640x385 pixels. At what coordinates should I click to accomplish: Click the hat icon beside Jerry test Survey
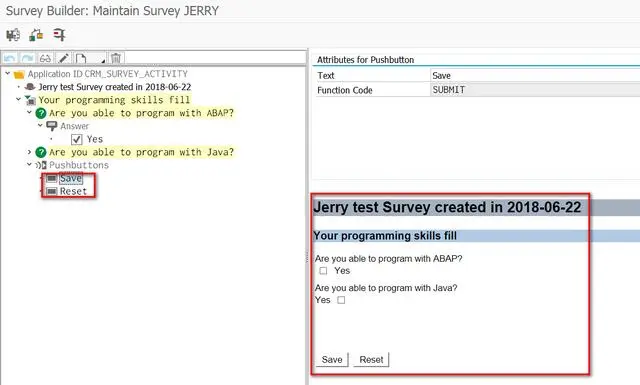coord(30,87)
